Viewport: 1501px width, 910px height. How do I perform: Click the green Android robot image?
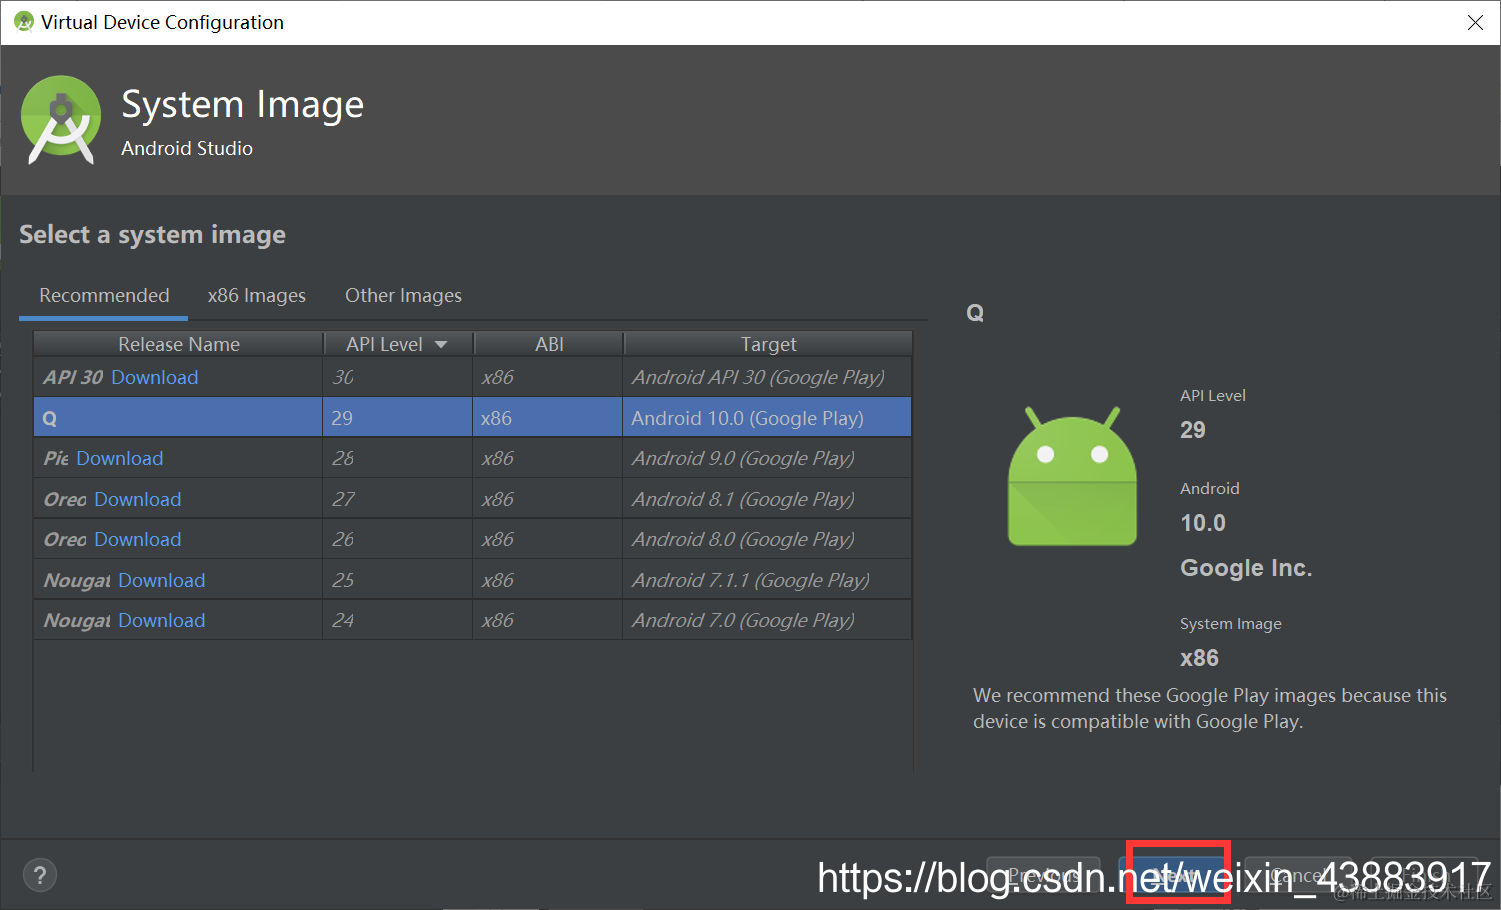click(x=1072, y=476)
